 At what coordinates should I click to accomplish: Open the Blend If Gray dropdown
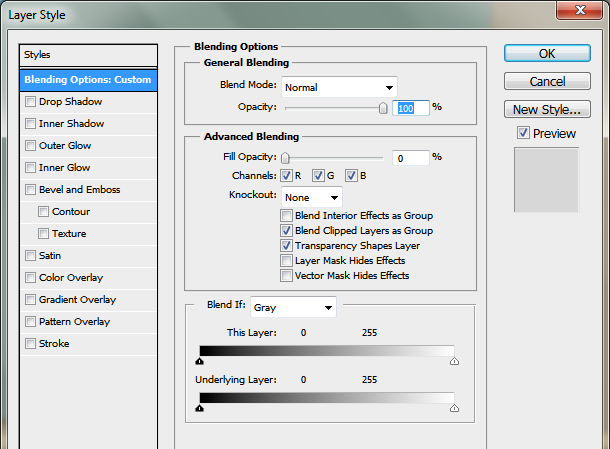(x=293, y=307)
